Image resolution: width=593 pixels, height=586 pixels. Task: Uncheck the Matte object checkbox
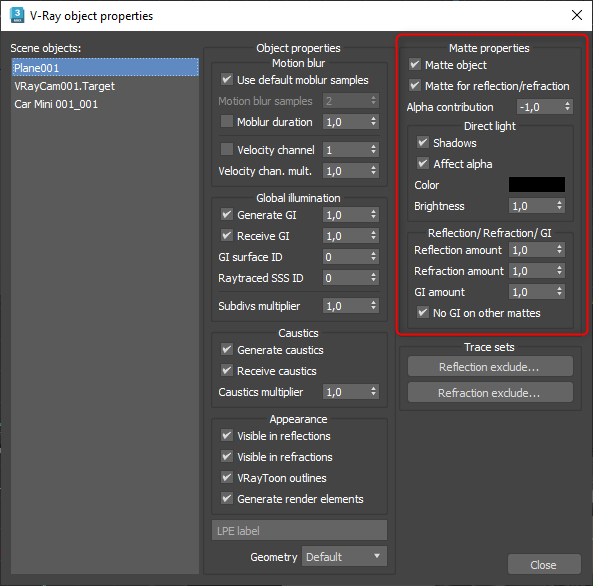coord(414,64)
